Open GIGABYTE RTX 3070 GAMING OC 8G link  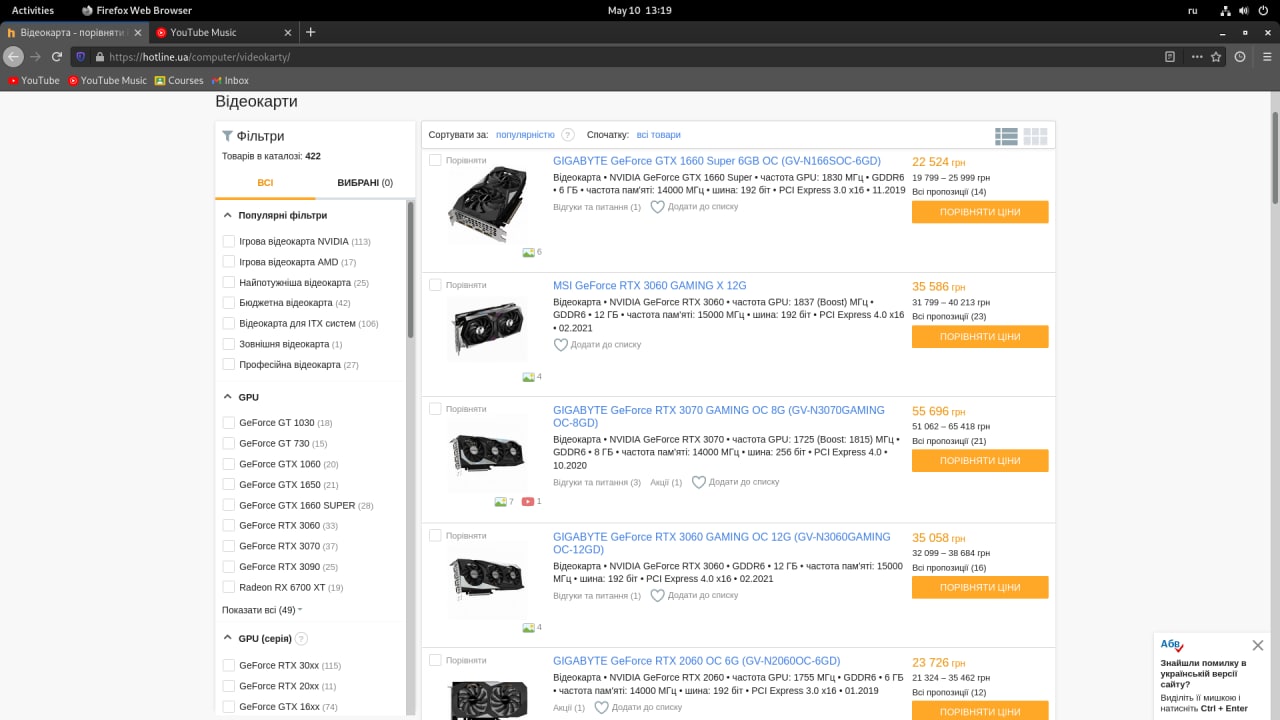719,416
